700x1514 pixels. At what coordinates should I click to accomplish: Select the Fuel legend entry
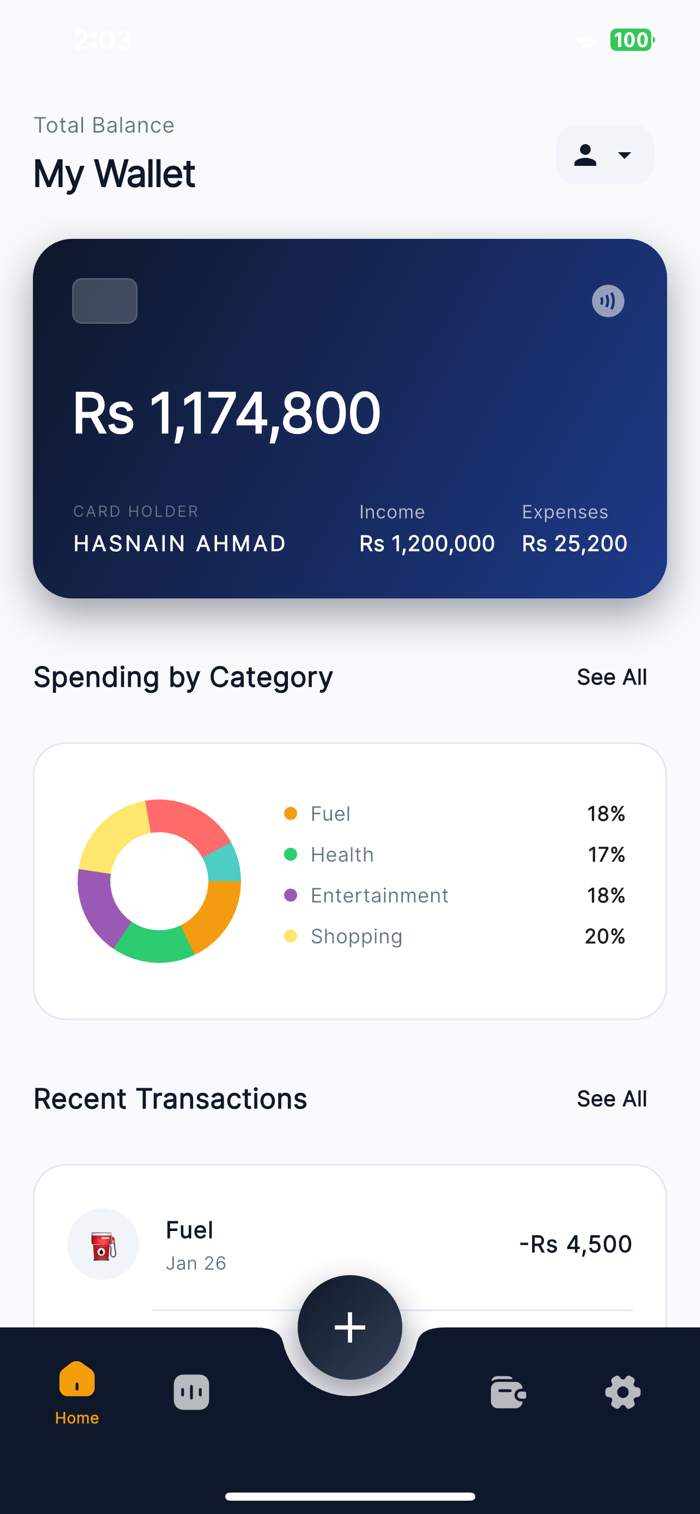pyautogui.click(x=330, y=814)
